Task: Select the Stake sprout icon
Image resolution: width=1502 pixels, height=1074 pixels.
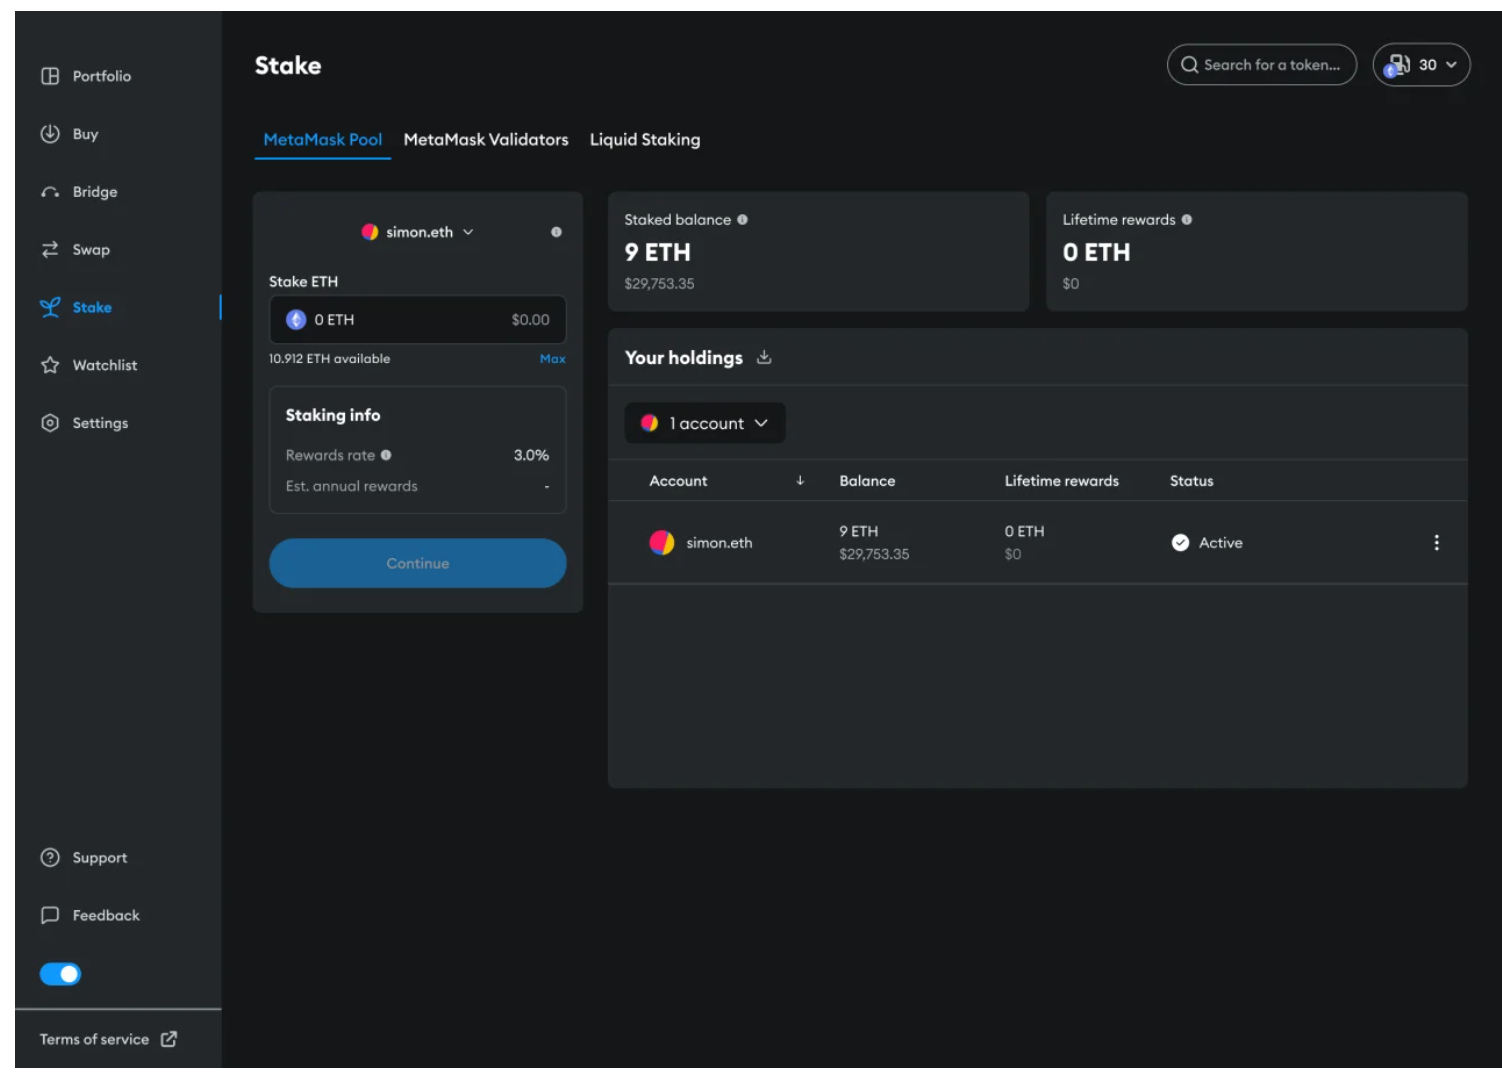Action: [50, 307]
